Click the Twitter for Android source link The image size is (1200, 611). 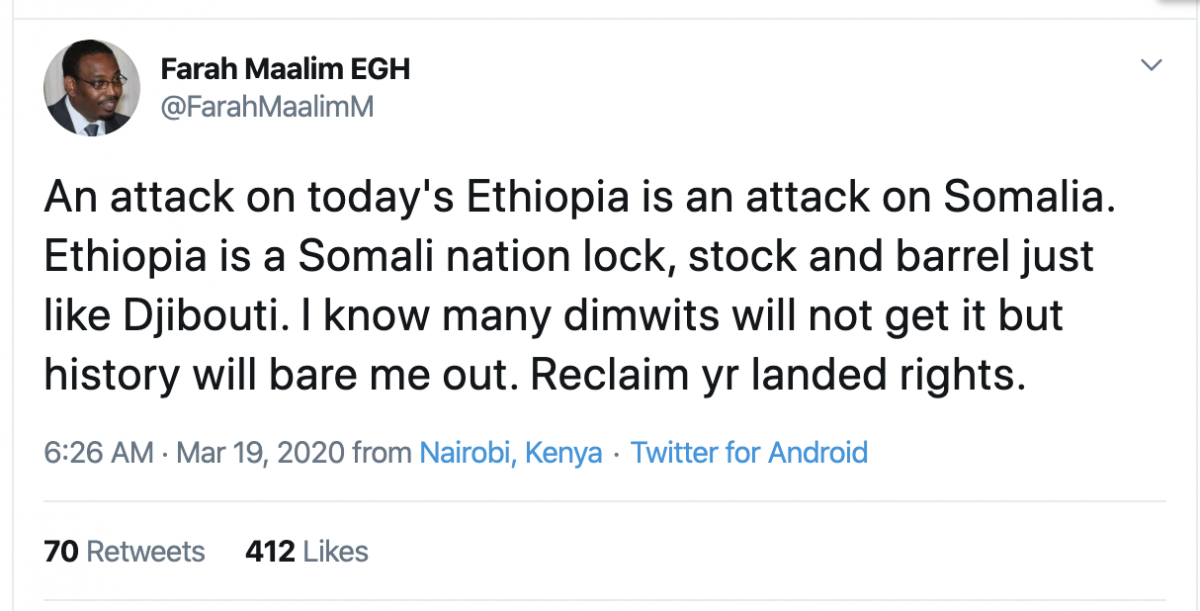749,452
